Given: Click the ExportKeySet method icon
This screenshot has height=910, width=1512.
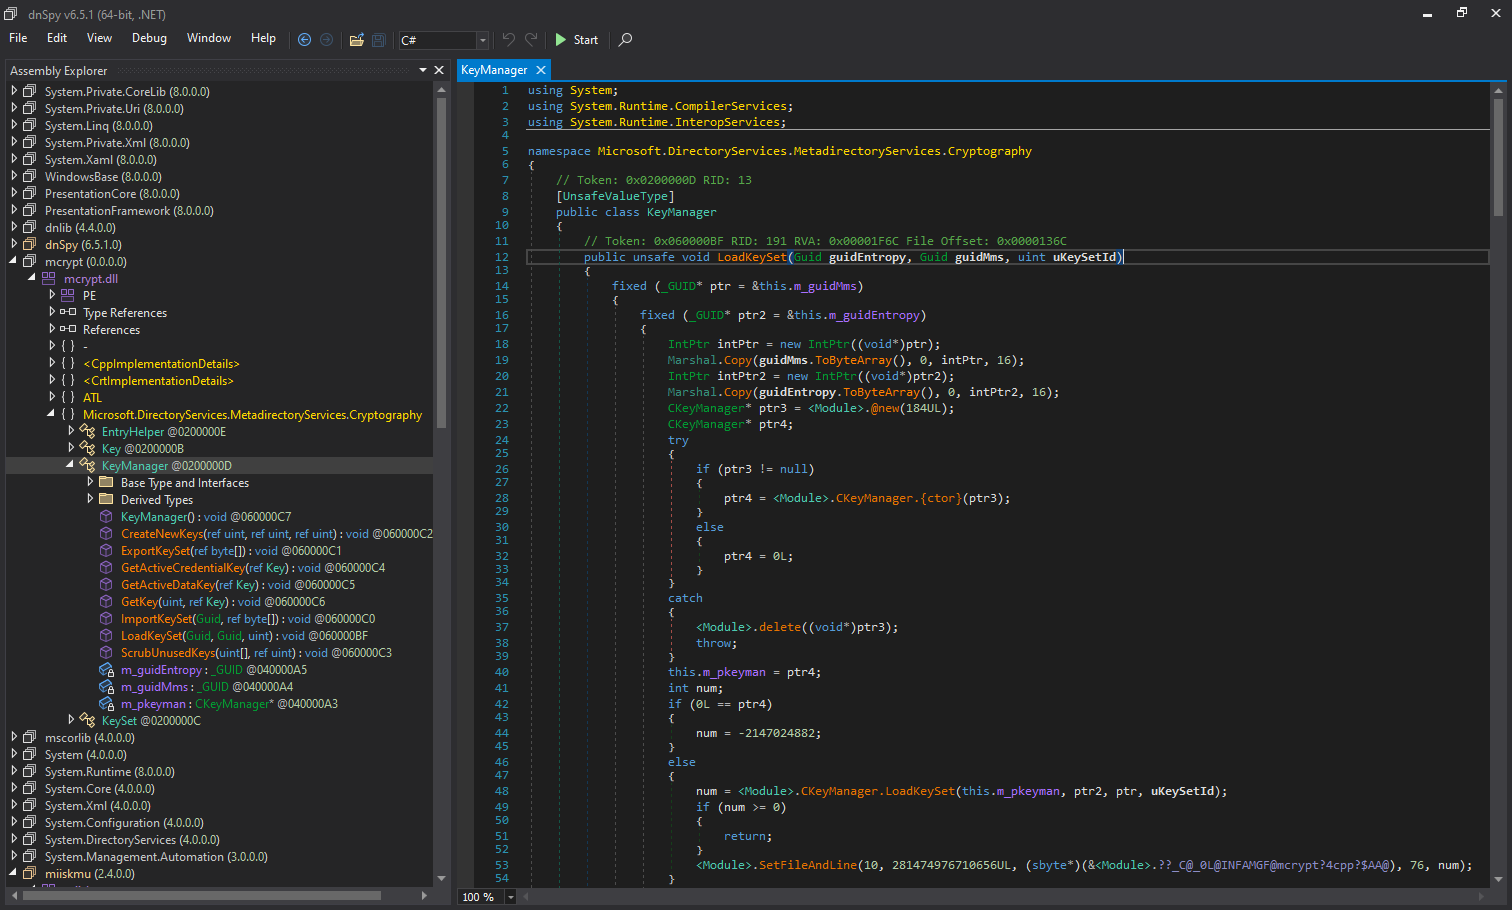Looking at the screenshot, I should (106, 550).
